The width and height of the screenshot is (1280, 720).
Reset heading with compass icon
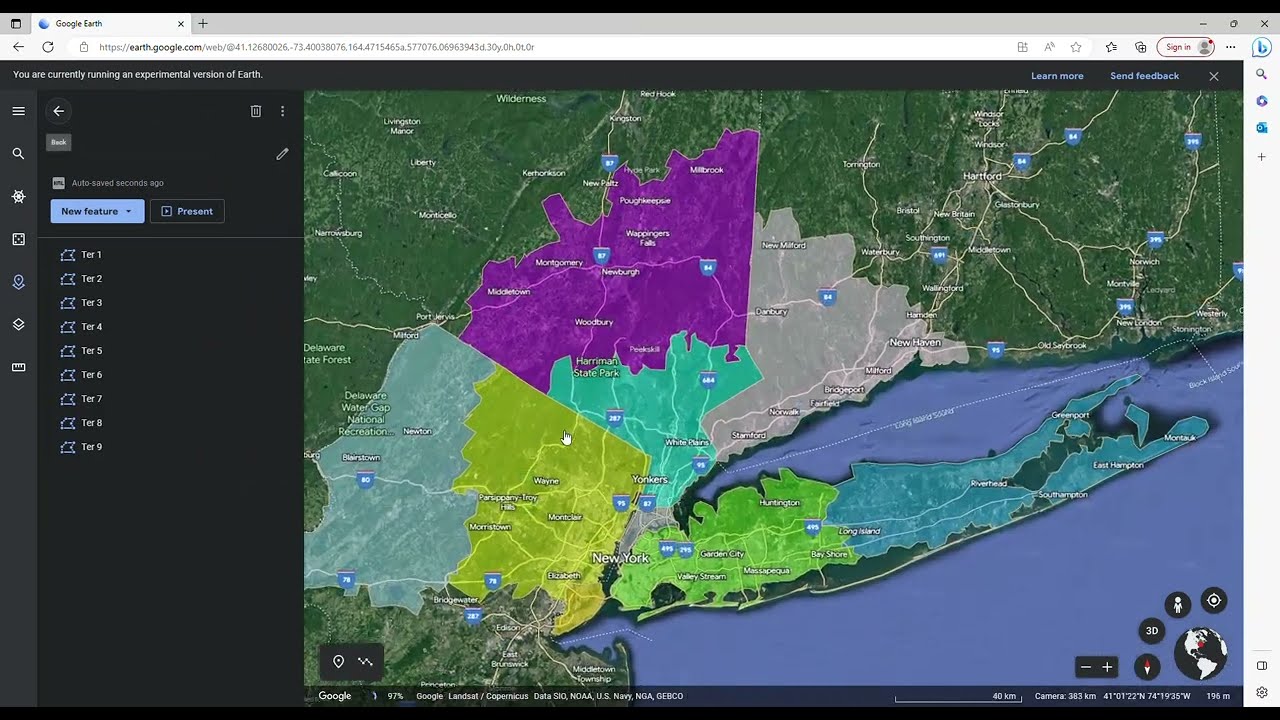[1147, 667]
